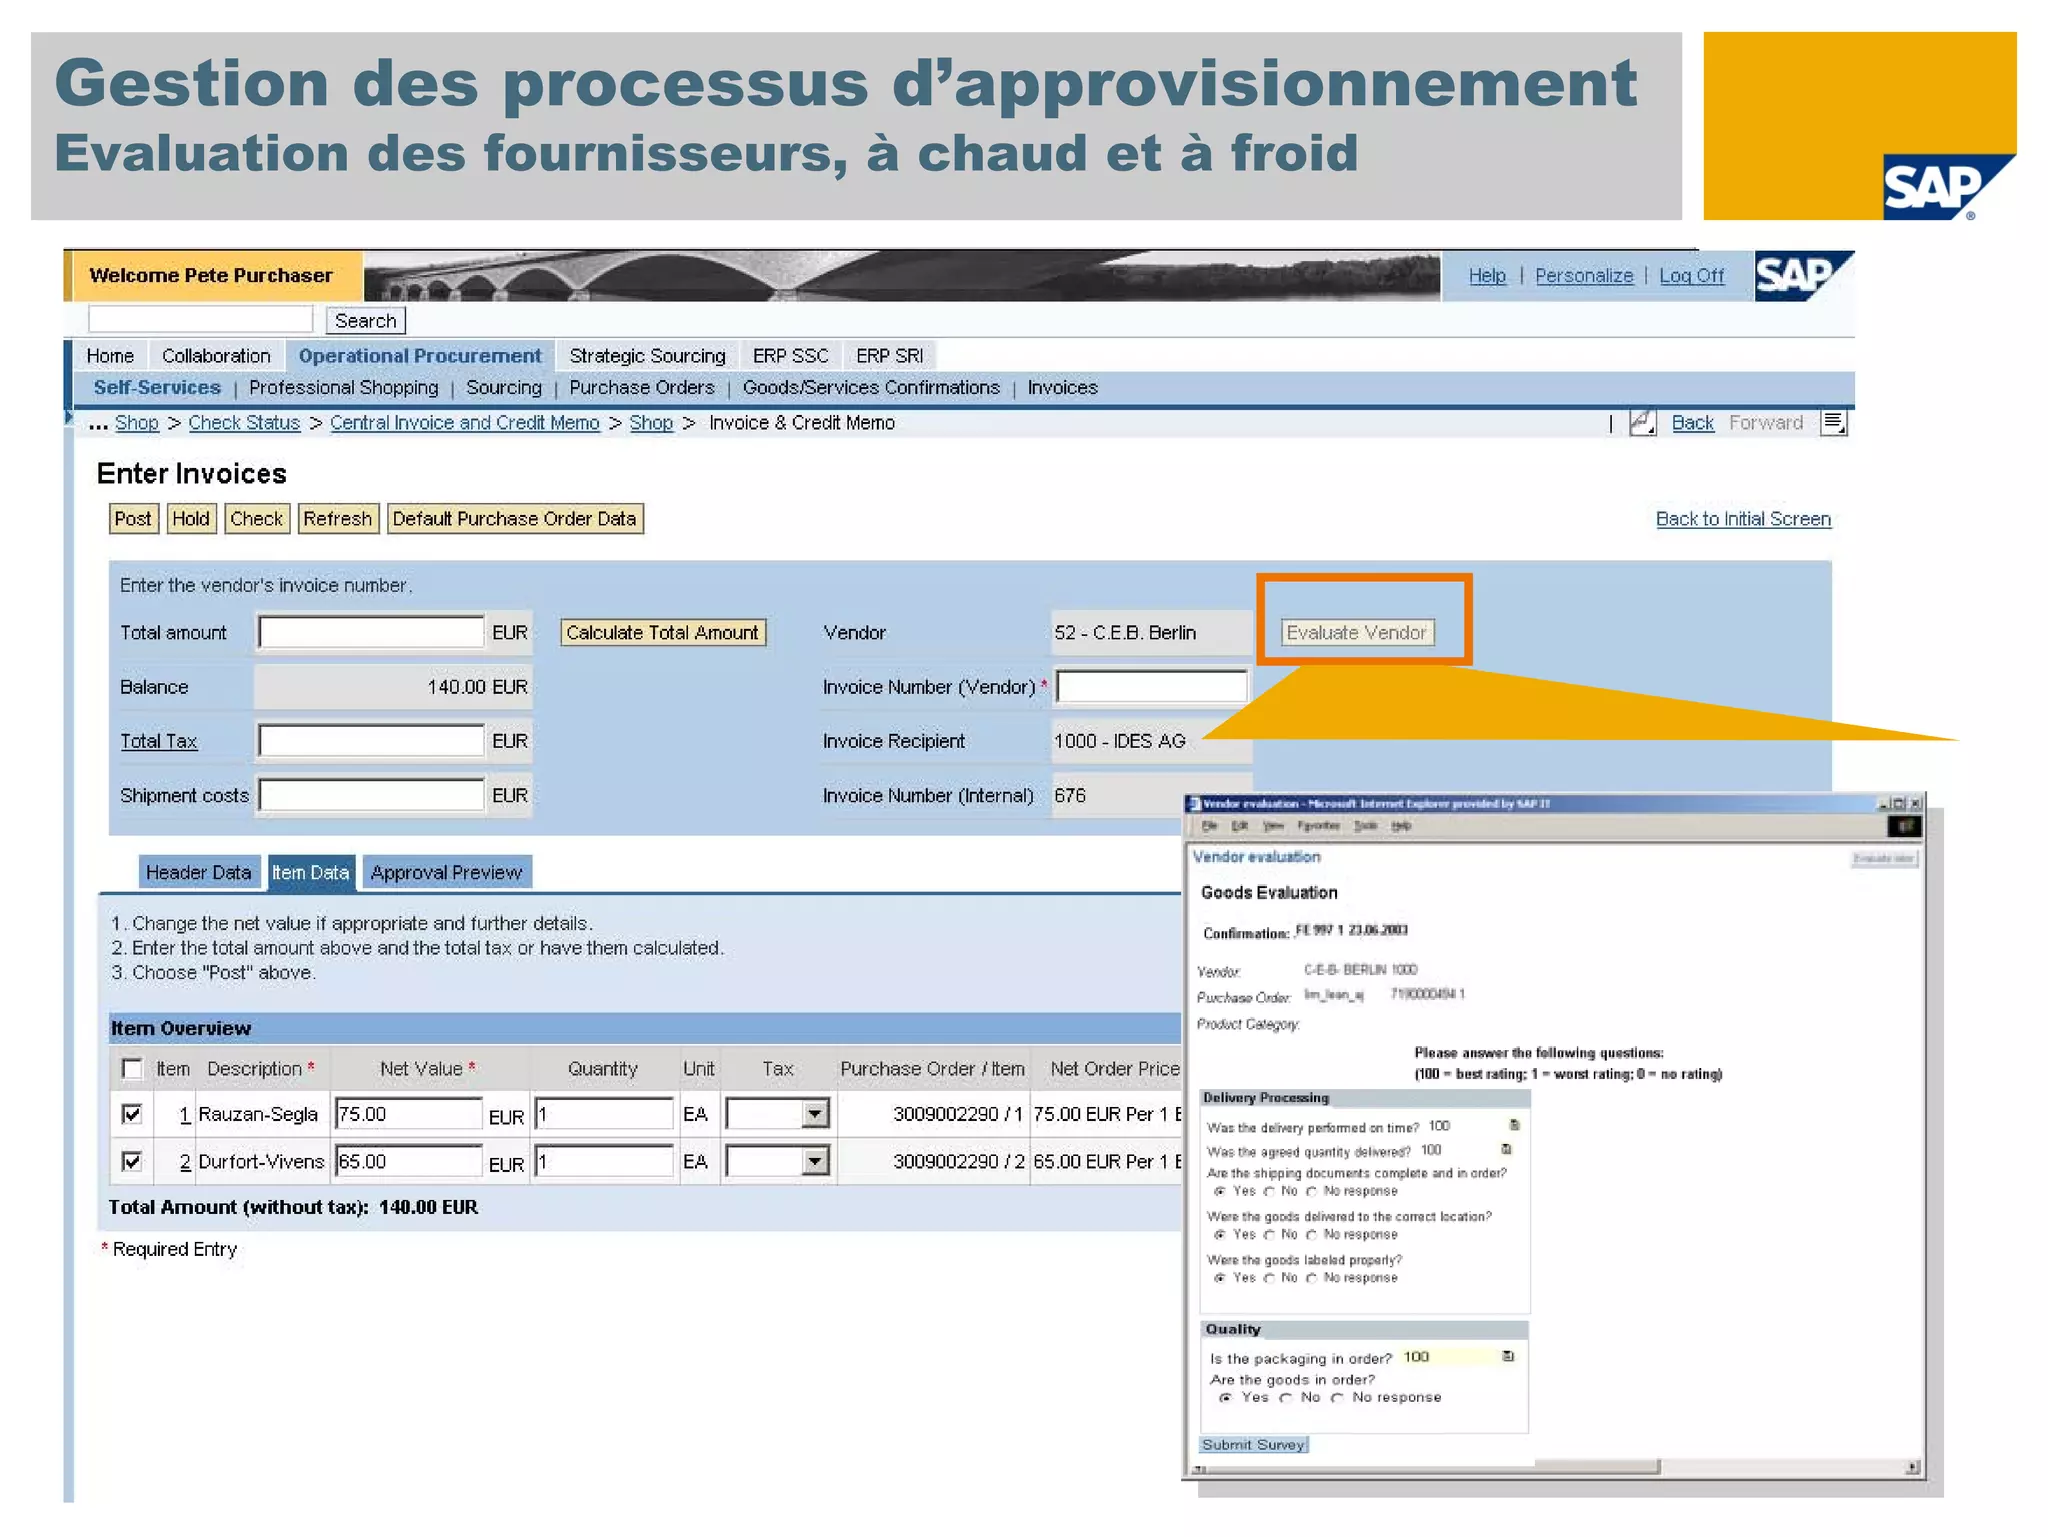This screenshot has width=2048, height=1537.
Task: Open the history icon beside Back link
Action: 1642,423
